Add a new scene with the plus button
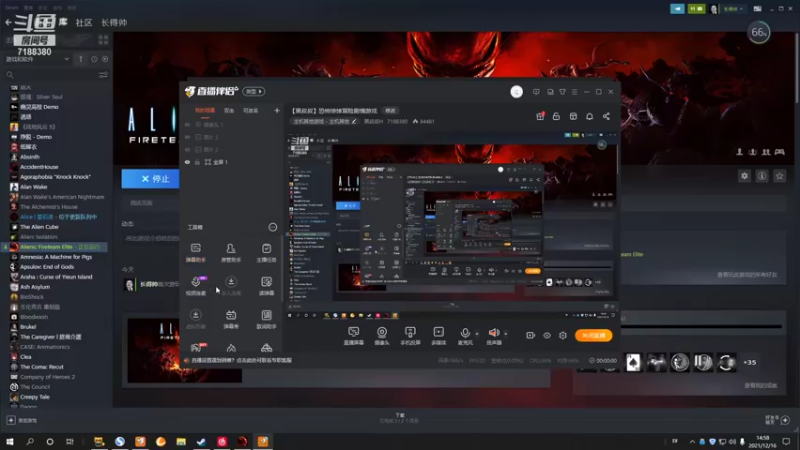The image size is (800, 450). click(x=277, y=110)
